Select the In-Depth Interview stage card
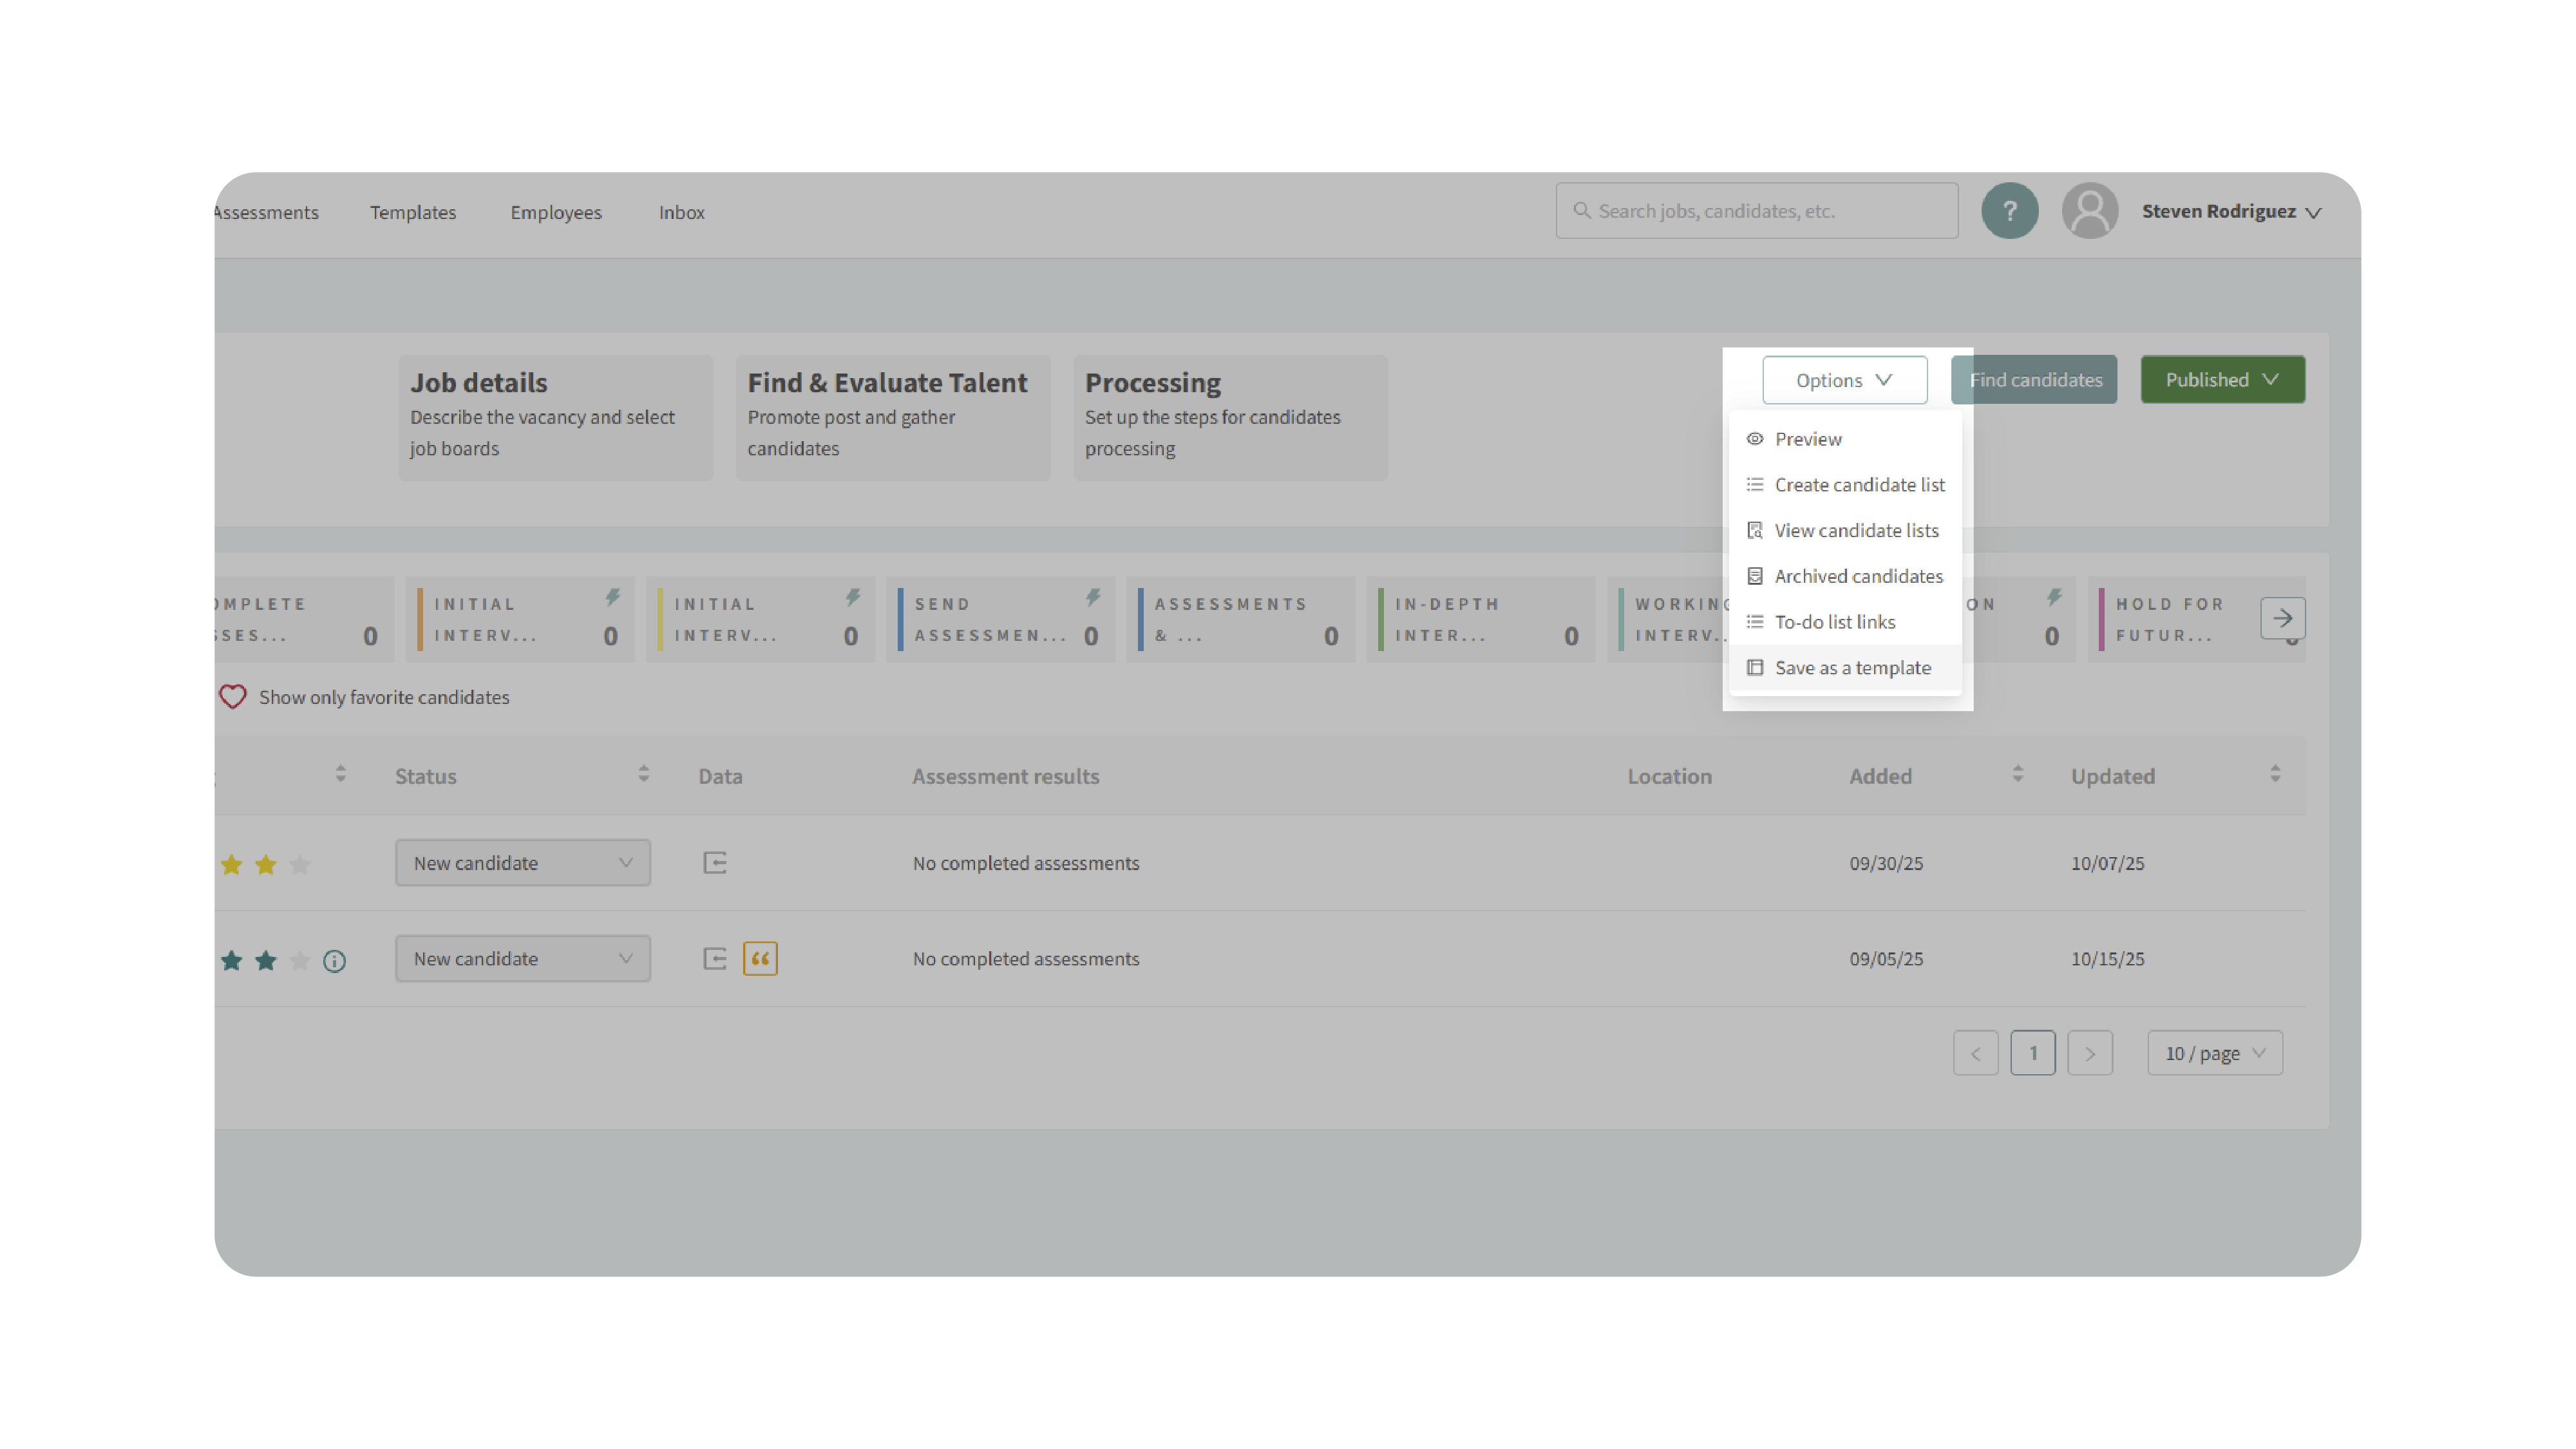This screenshot has width=2576, height=1449. click(x=1480, y=619)
